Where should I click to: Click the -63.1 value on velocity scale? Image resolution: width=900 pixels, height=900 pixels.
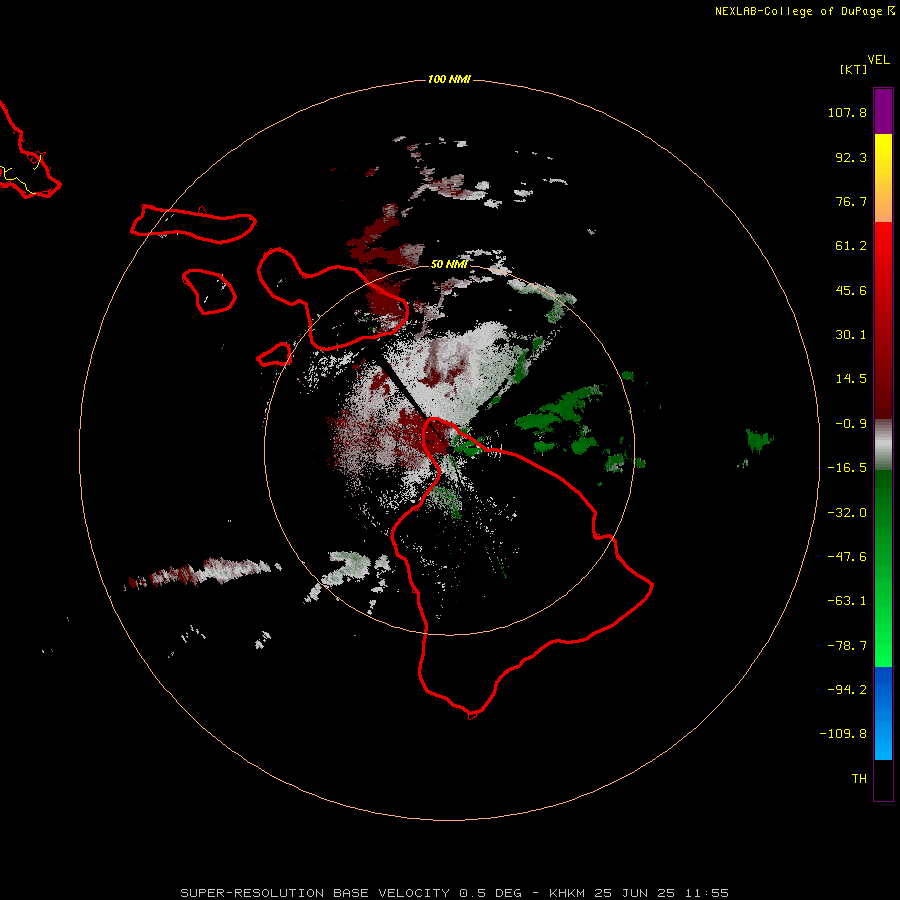pyautogui.click(x=847, y=601)
